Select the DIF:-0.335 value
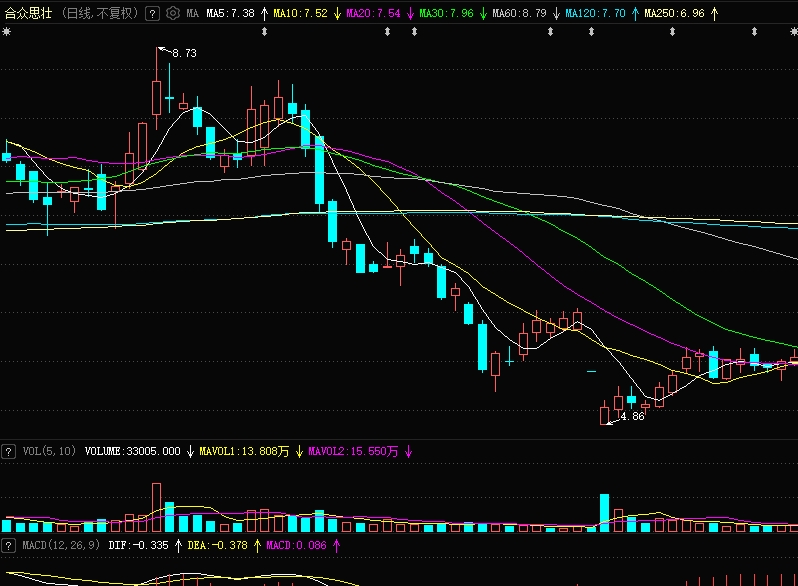The height and width of the screenshot is (586, 798). 138,545
